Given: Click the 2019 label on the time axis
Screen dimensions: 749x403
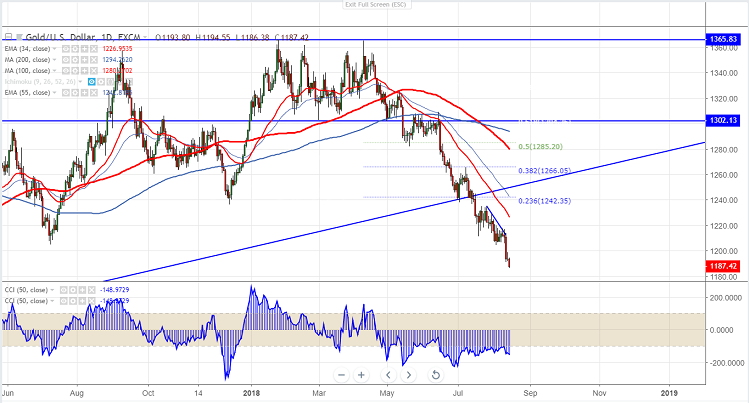Looking at the screenshot, I should [669, 393].
